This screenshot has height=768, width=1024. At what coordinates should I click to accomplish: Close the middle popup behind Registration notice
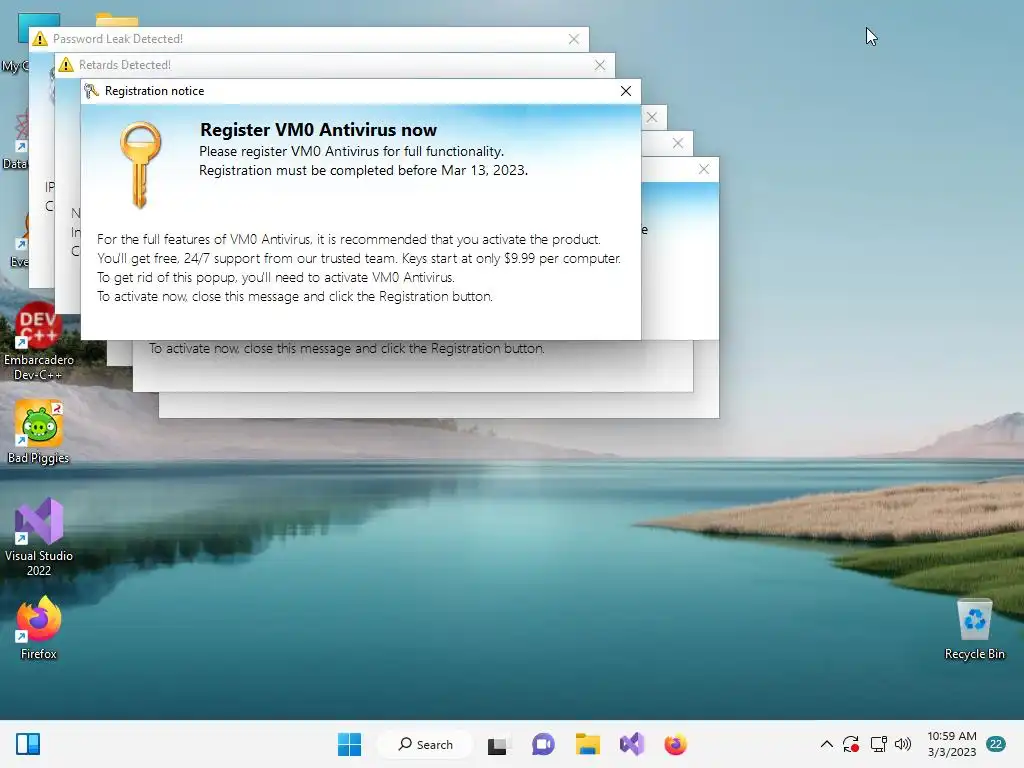point(678,143)
